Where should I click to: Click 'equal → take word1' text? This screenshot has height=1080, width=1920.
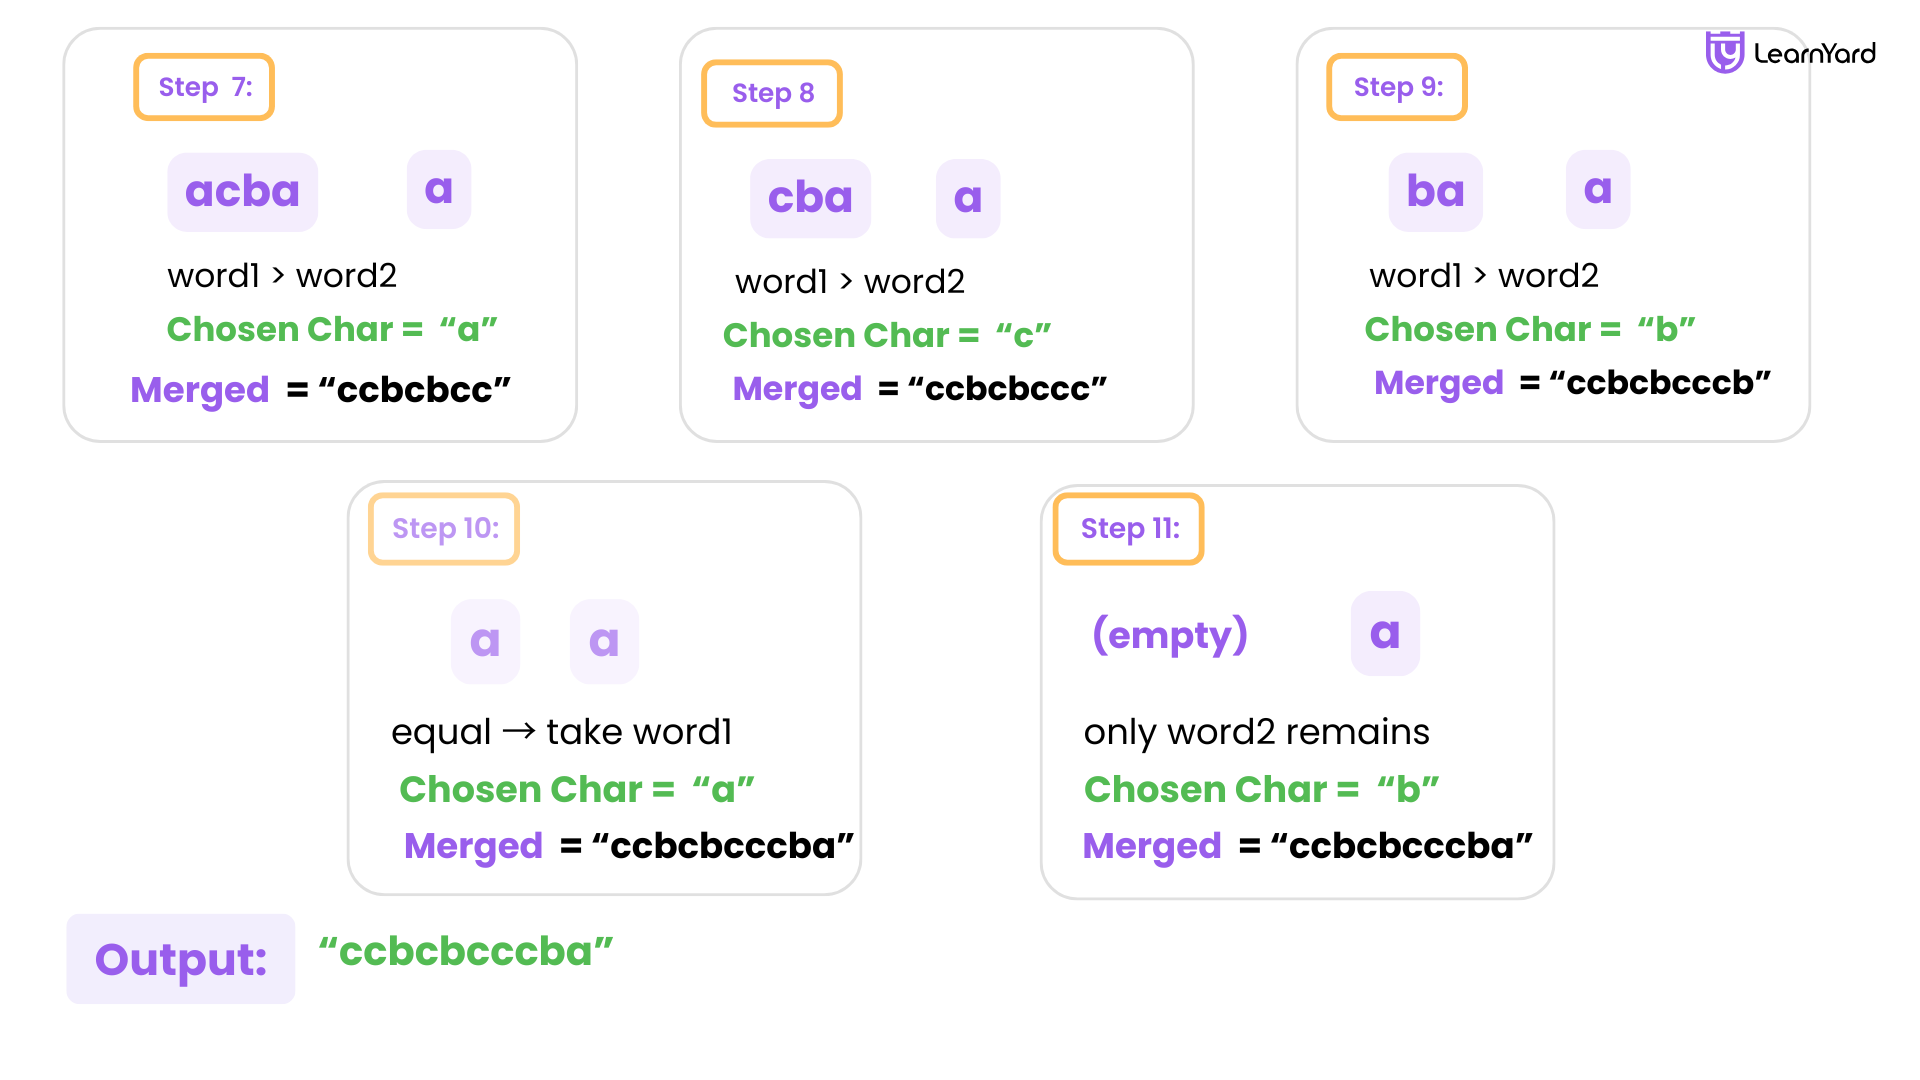point(562,732)
